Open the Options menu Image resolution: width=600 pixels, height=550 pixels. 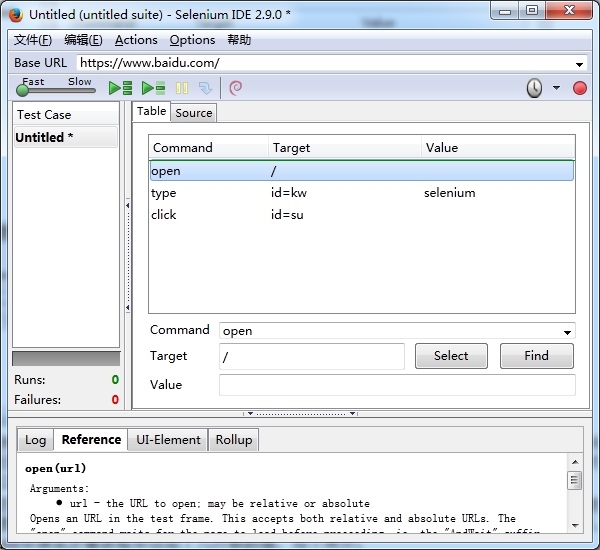point(192,40)
